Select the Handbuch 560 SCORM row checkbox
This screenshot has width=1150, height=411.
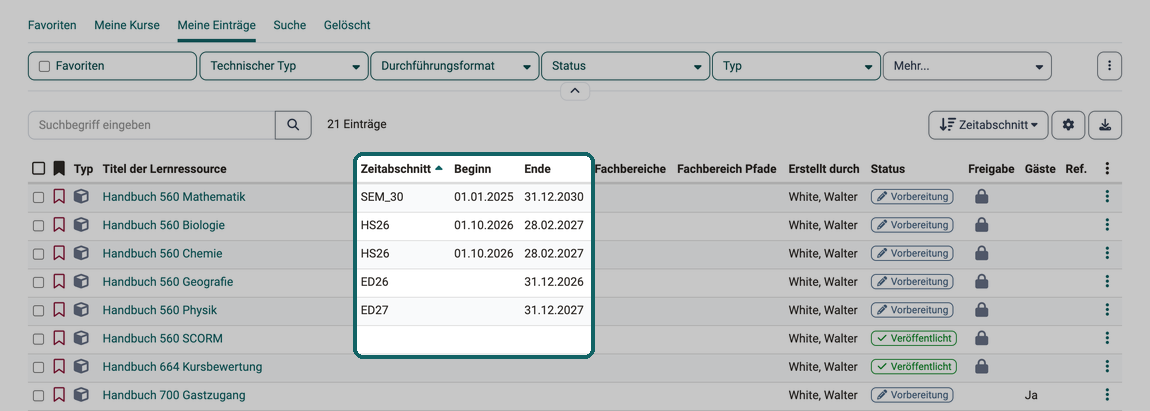[39, 338]
